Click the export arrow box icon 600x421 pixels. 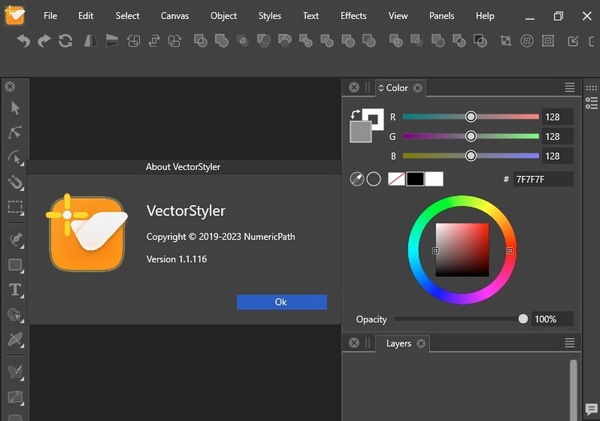coord(573,41)
